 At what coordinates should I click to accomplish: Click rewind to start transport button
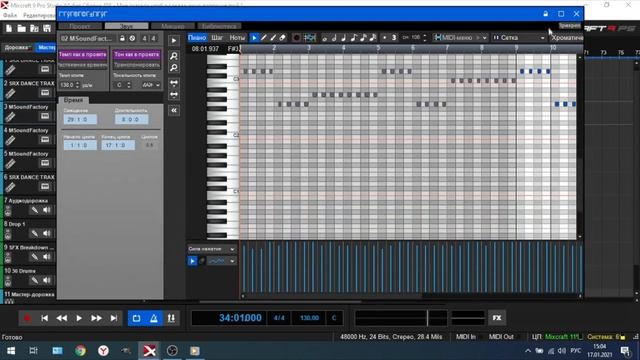(x=44, y=318)
